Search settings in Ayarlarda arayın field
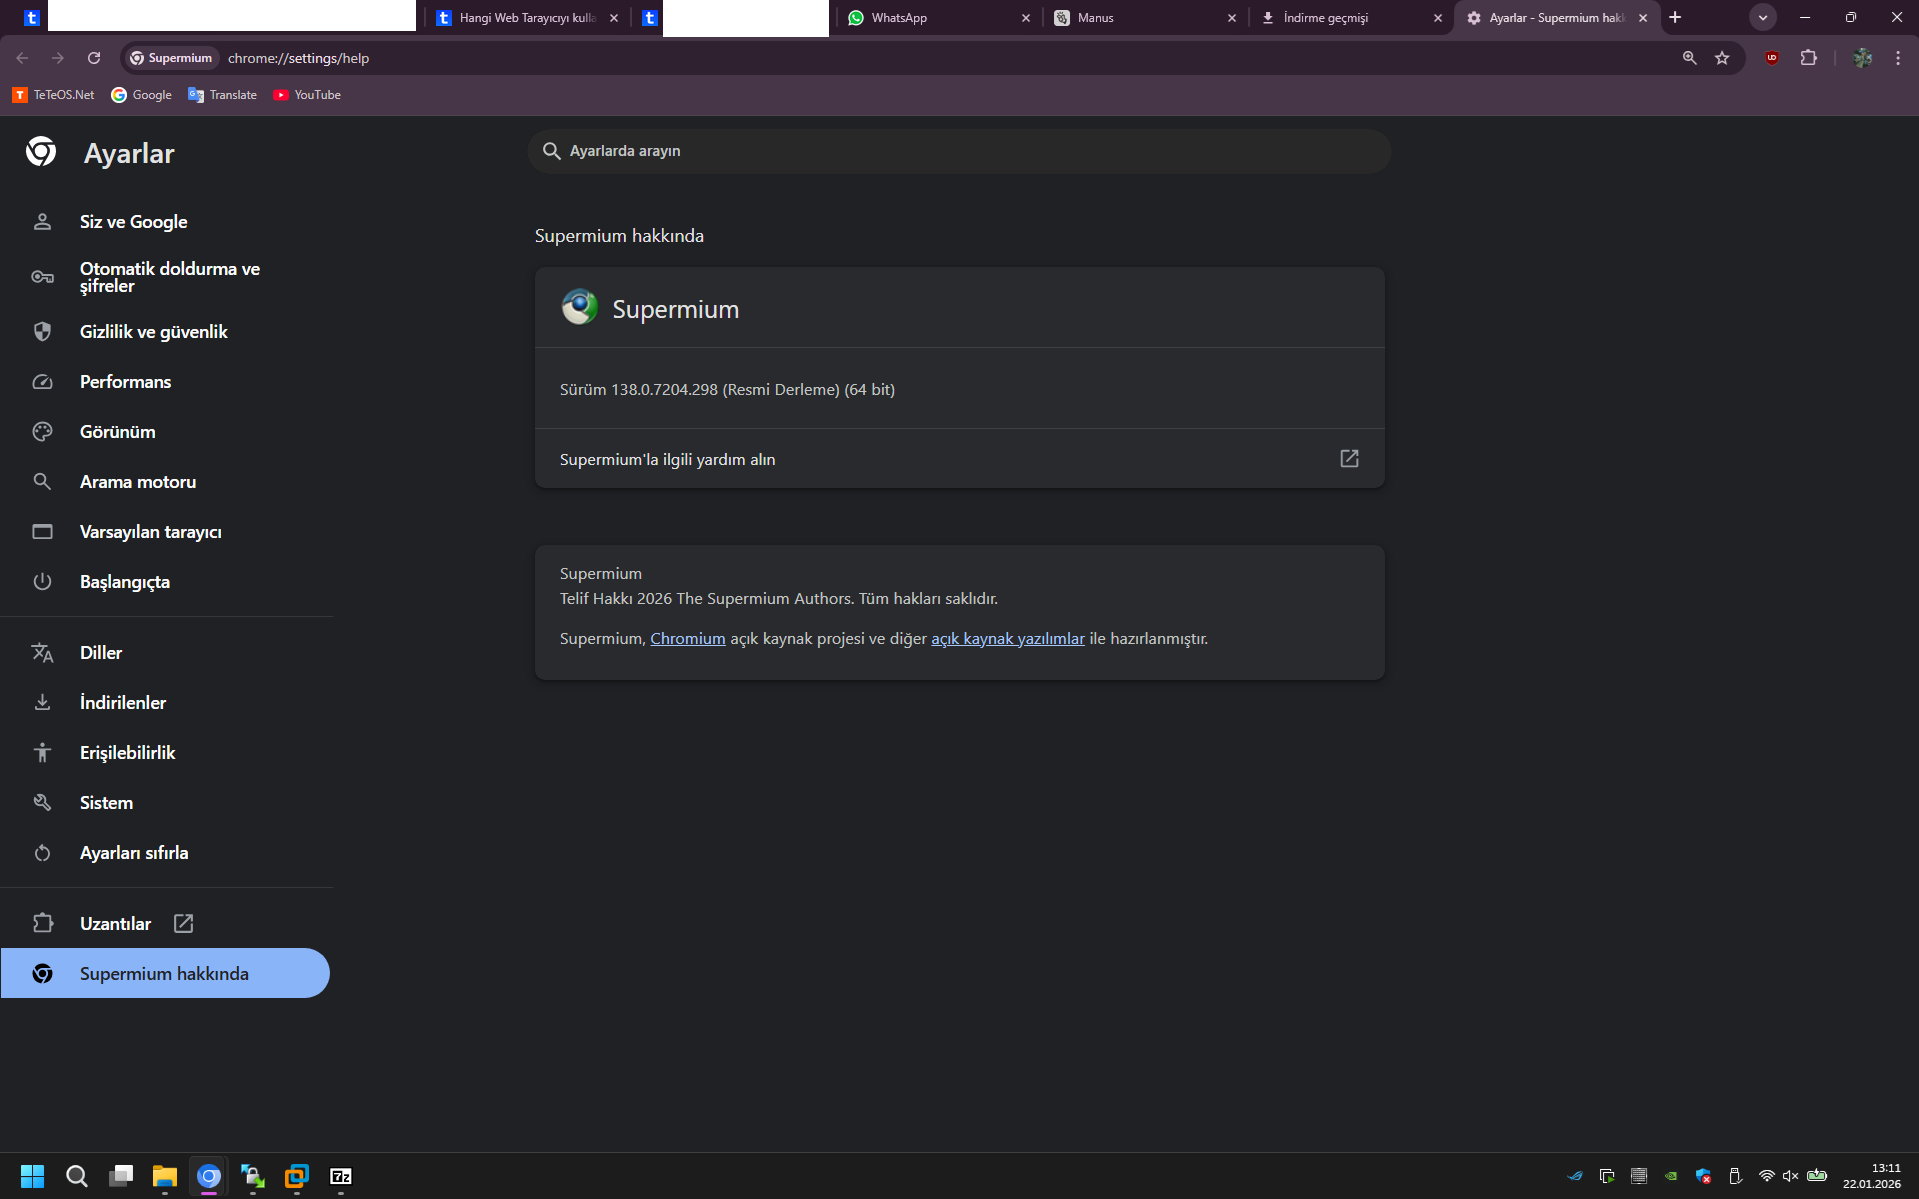1919x1199 pixels. coord(959,151)
